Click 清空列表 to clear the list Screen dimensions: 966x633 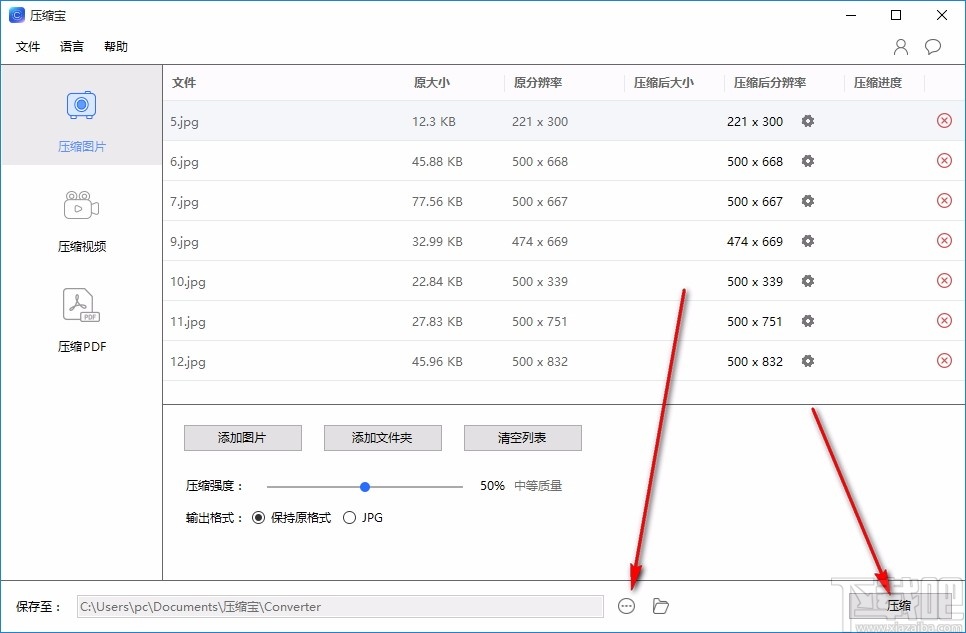tap(522, 438)
